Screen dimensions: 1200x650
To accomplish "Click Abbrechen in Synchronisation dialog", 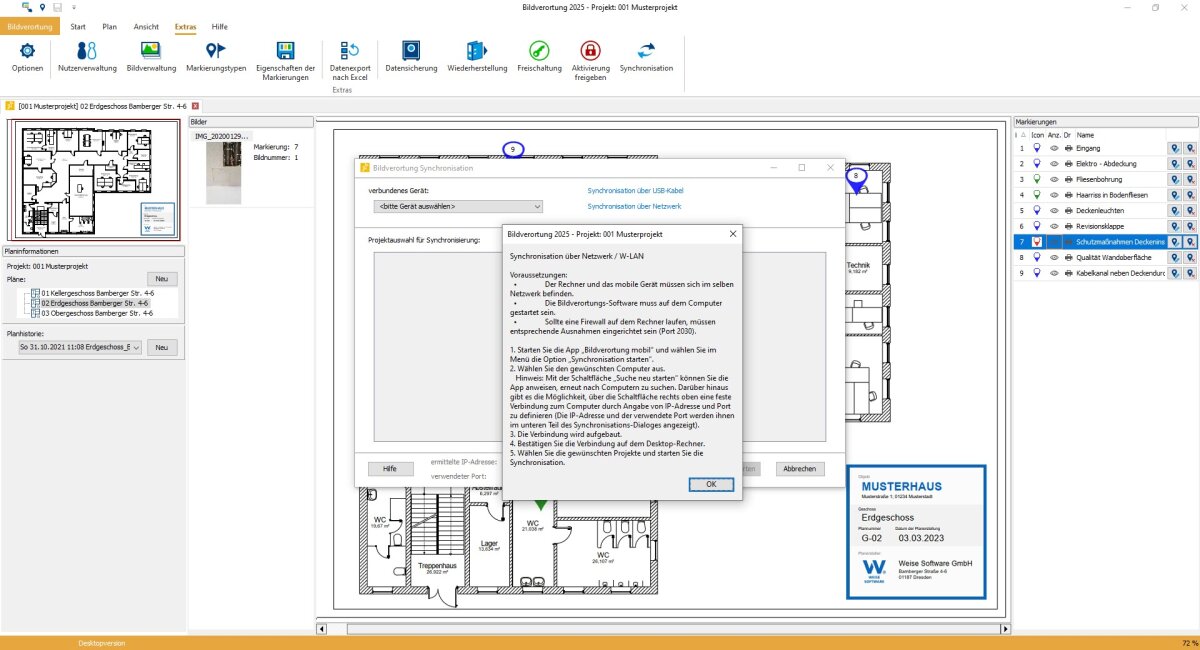I will [x=799, y=468].
